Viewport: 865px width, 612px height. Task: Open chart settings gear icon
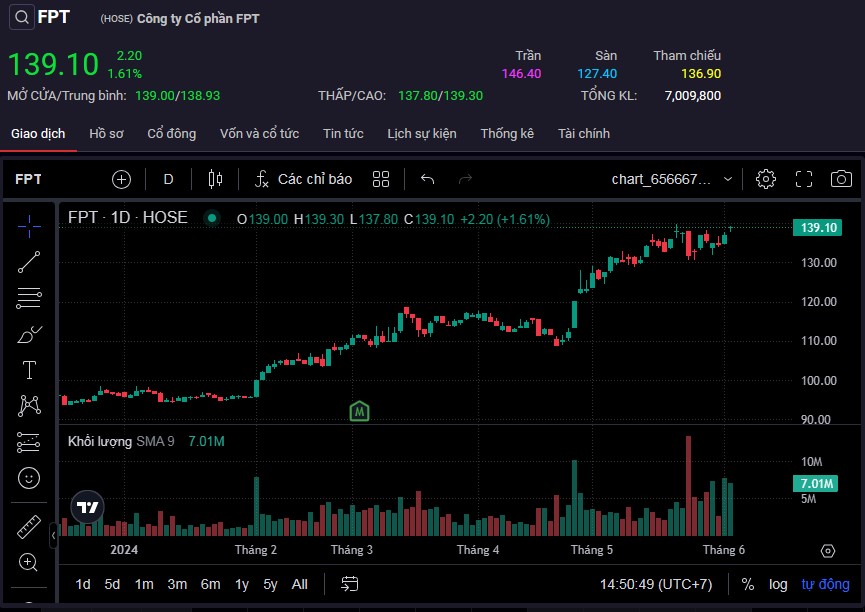tap(766, 179)
